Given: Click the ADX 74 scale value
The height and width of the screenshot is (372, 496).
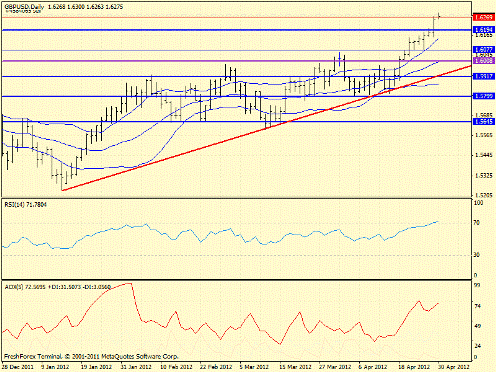Looking at the screenshot, I should point(477,306).
